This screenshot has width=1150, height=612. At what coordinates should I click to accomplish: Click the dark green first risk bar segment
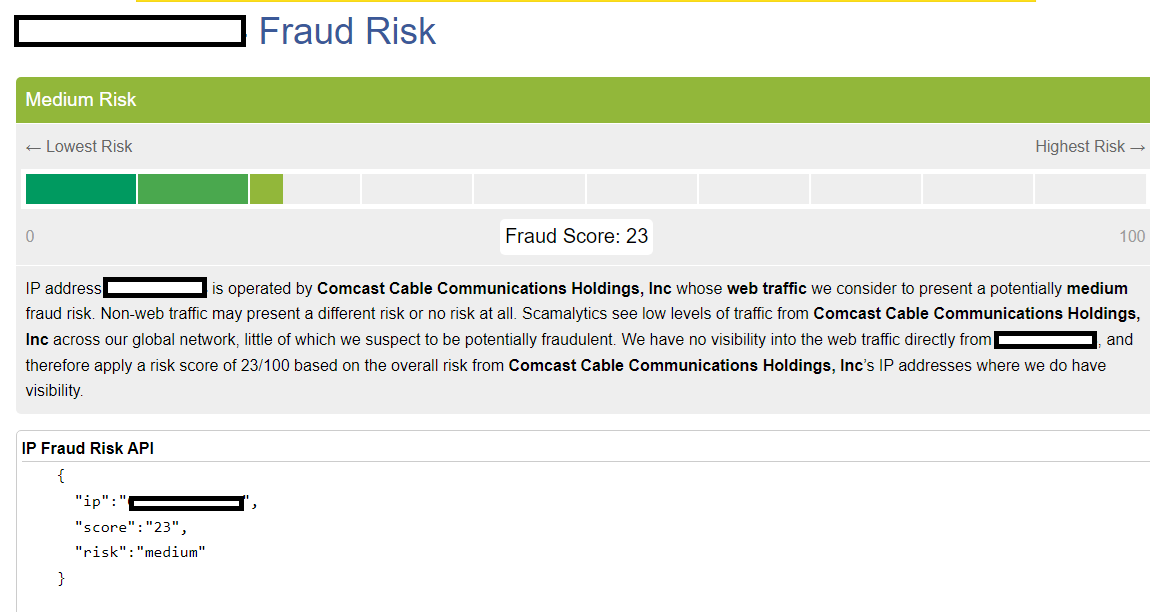click(x=80, y=189)
